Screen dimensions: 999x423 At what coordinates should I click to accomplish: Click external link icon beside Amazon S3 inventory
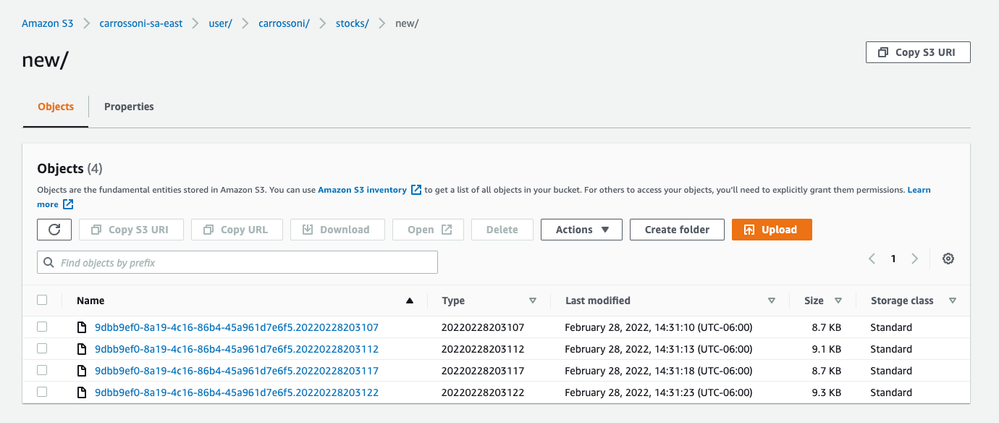pyautogui.click(x=416, y=190)
